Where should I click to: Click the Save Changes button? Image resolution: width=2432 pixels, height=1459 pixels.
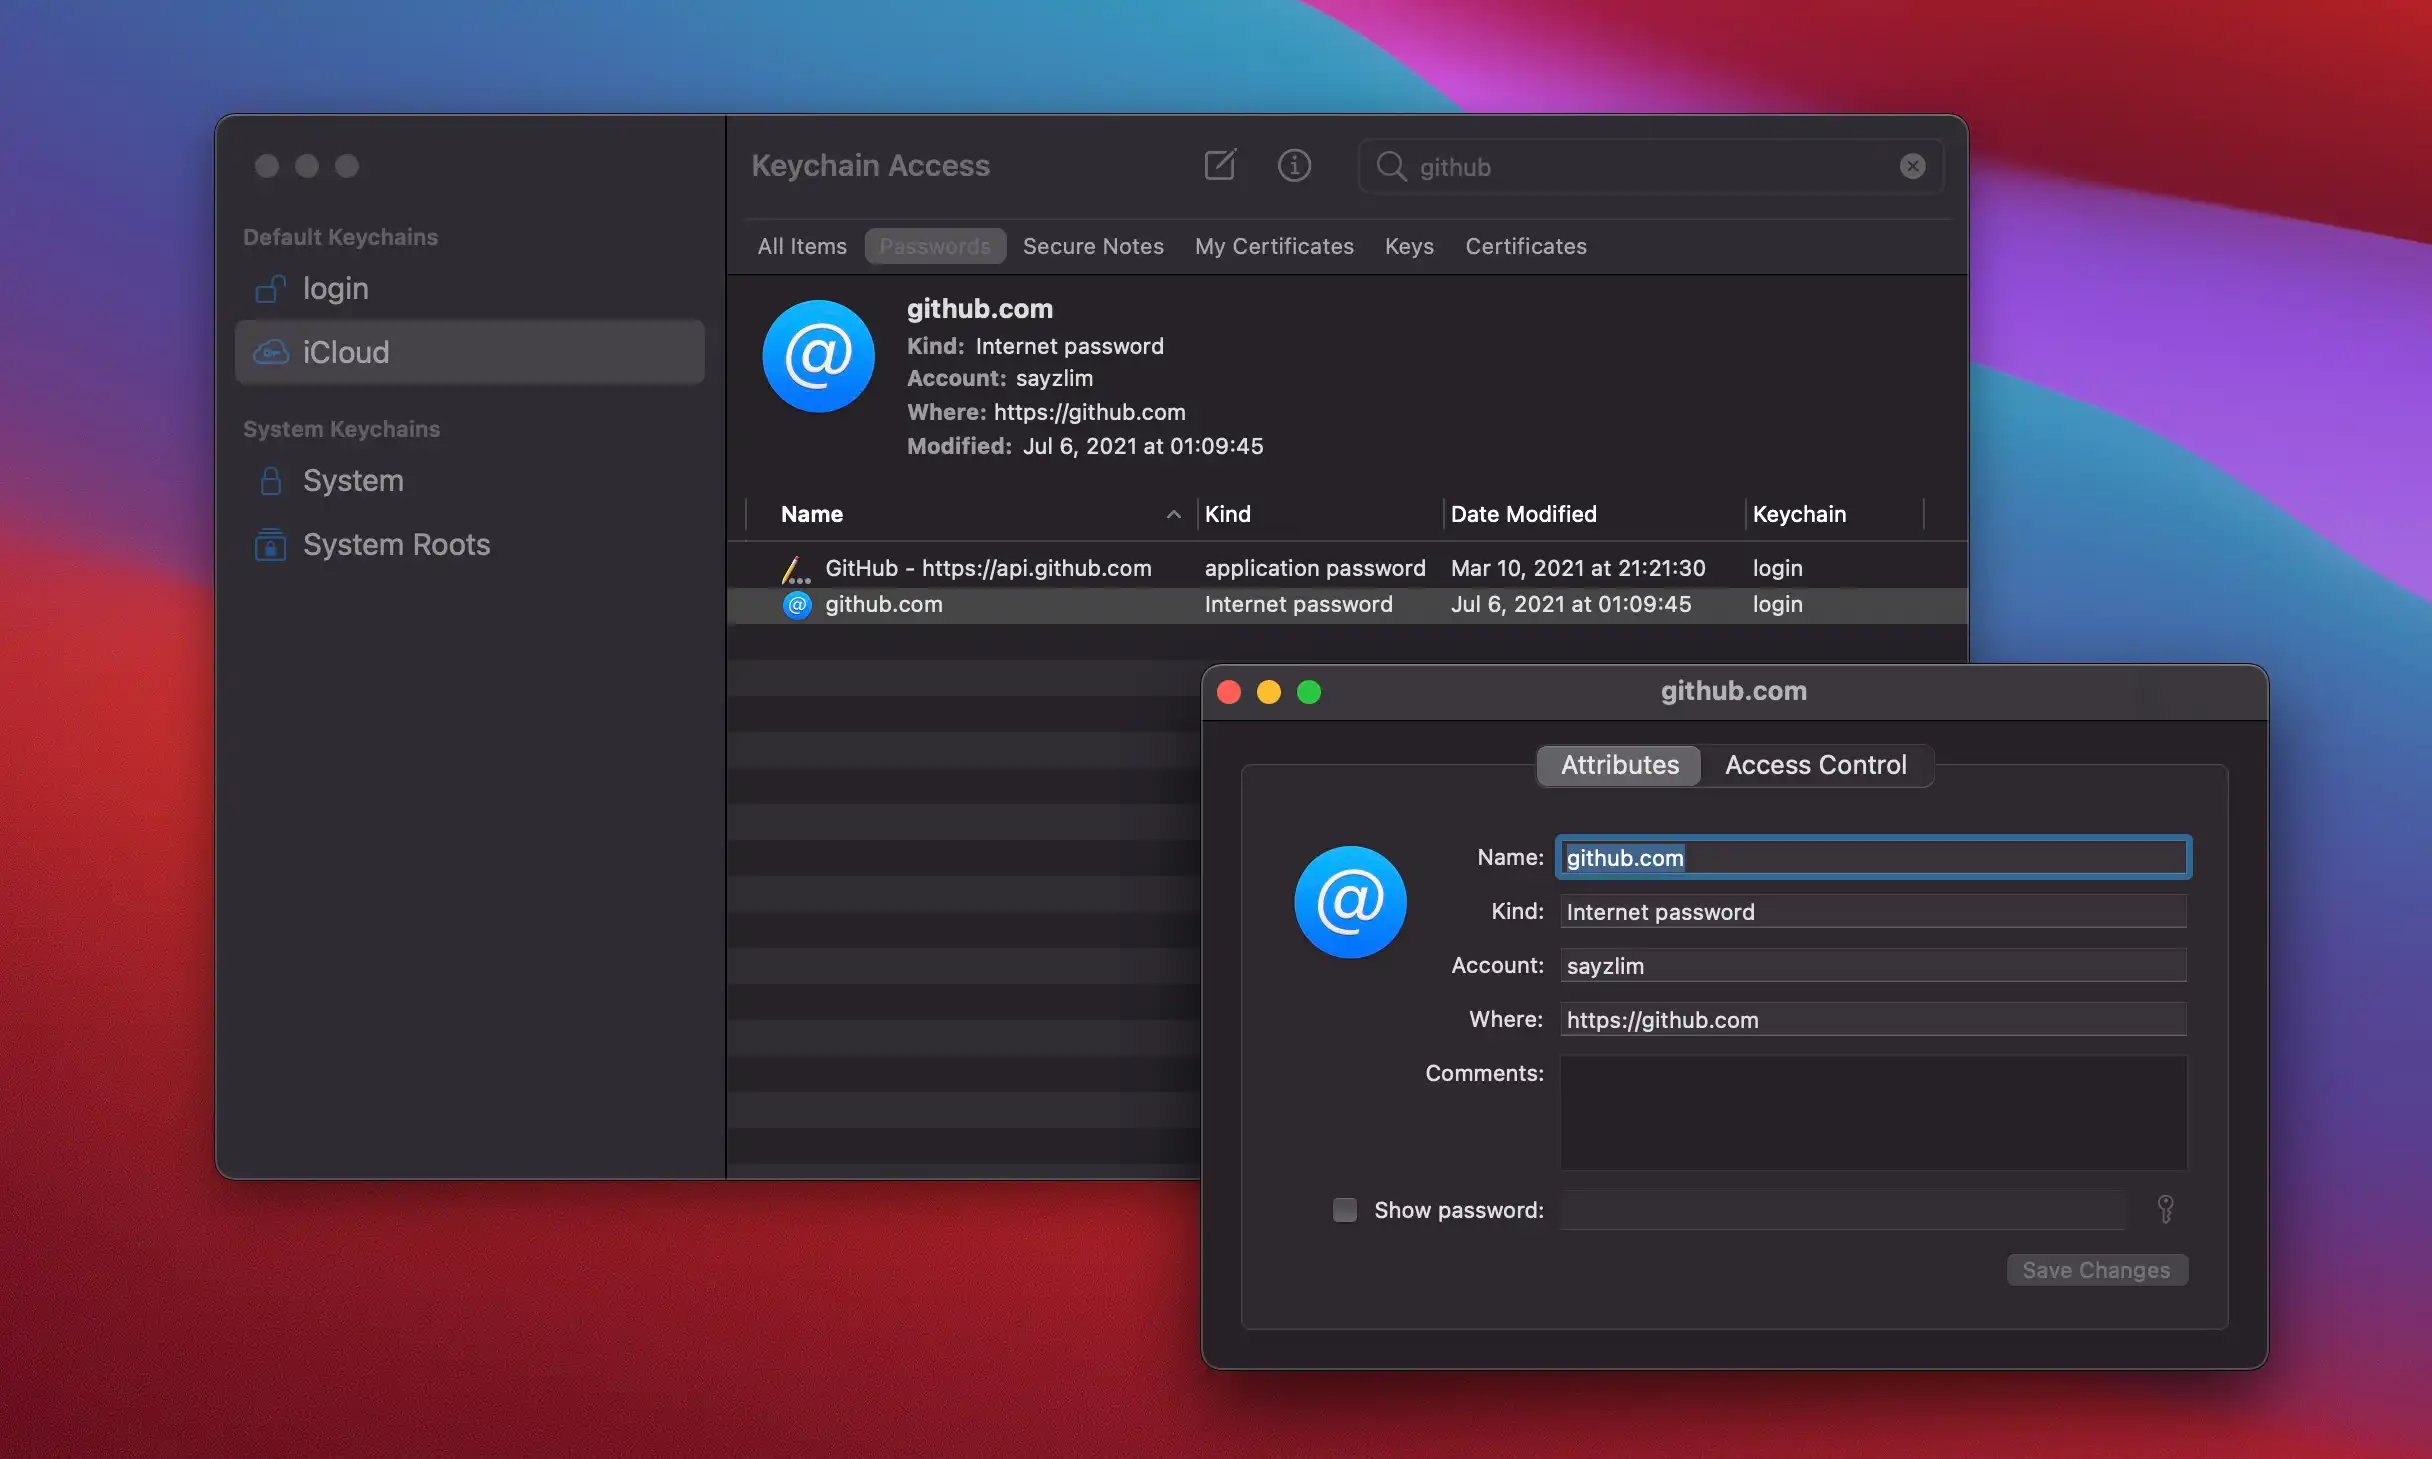(2096, 1270)
